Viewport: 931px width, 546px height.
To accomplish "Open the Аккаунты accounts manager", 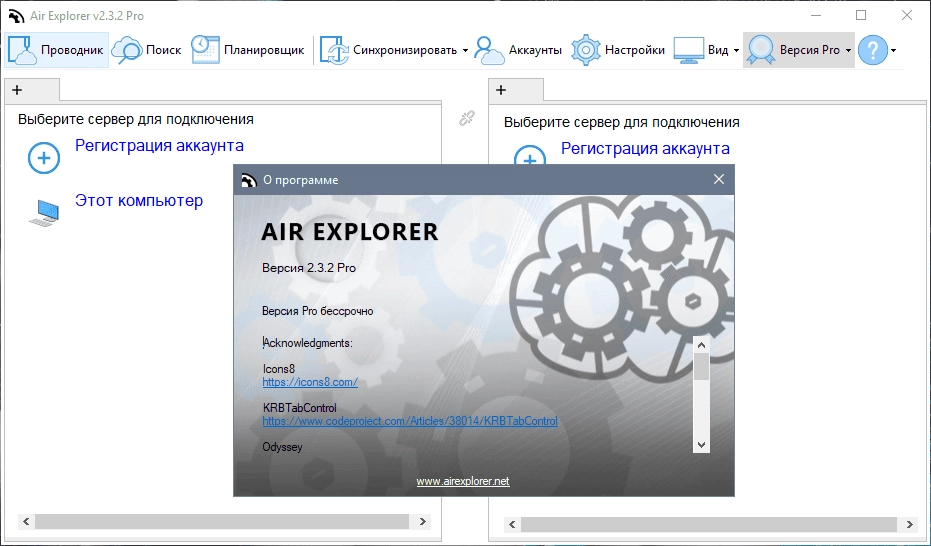I will point(518,50).
